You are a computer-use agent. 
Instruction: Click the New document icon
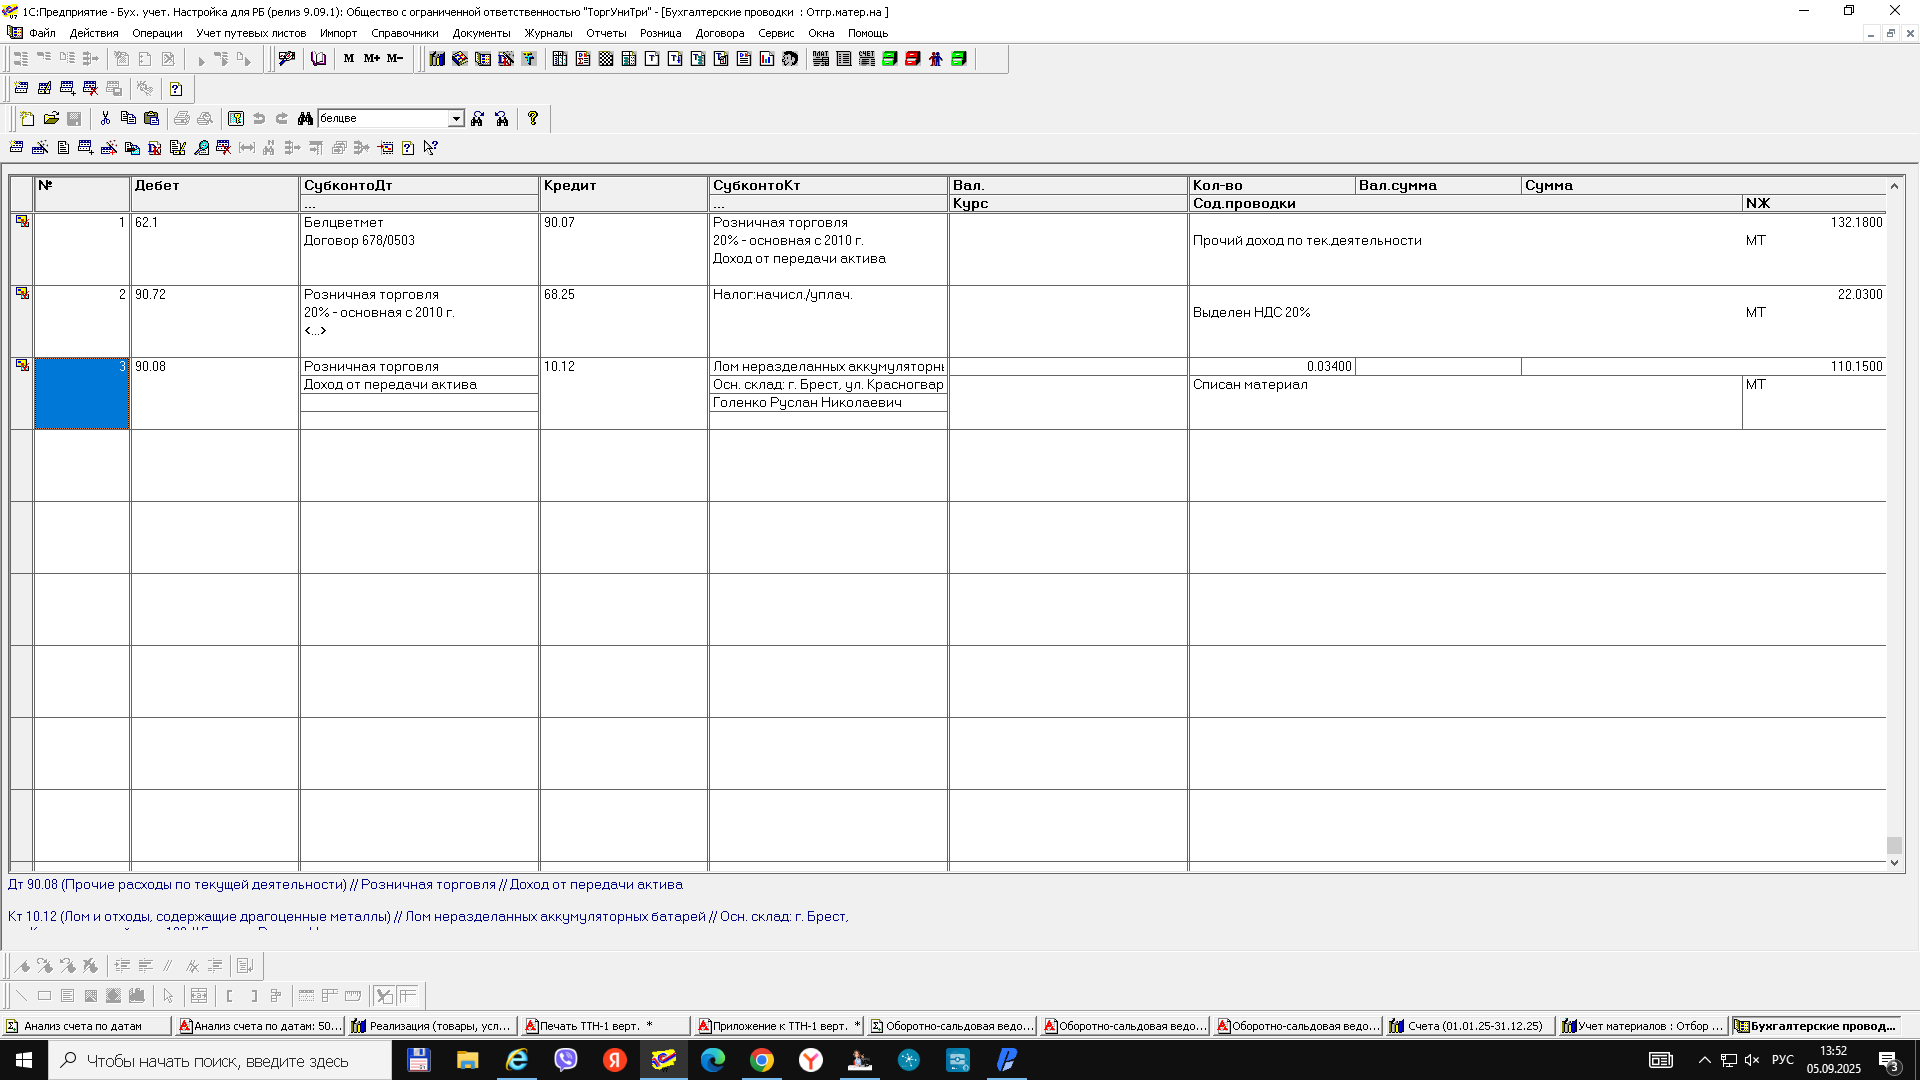pos(27,118)
